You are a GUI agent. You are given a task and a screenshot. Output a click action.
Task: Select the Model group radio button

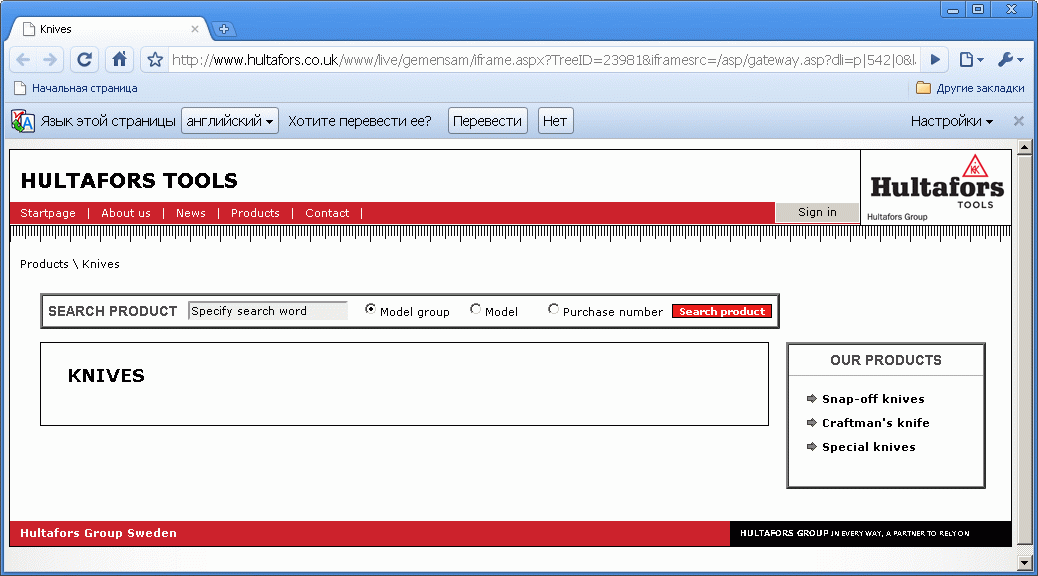pyautogui.click(x=370, y=310)
